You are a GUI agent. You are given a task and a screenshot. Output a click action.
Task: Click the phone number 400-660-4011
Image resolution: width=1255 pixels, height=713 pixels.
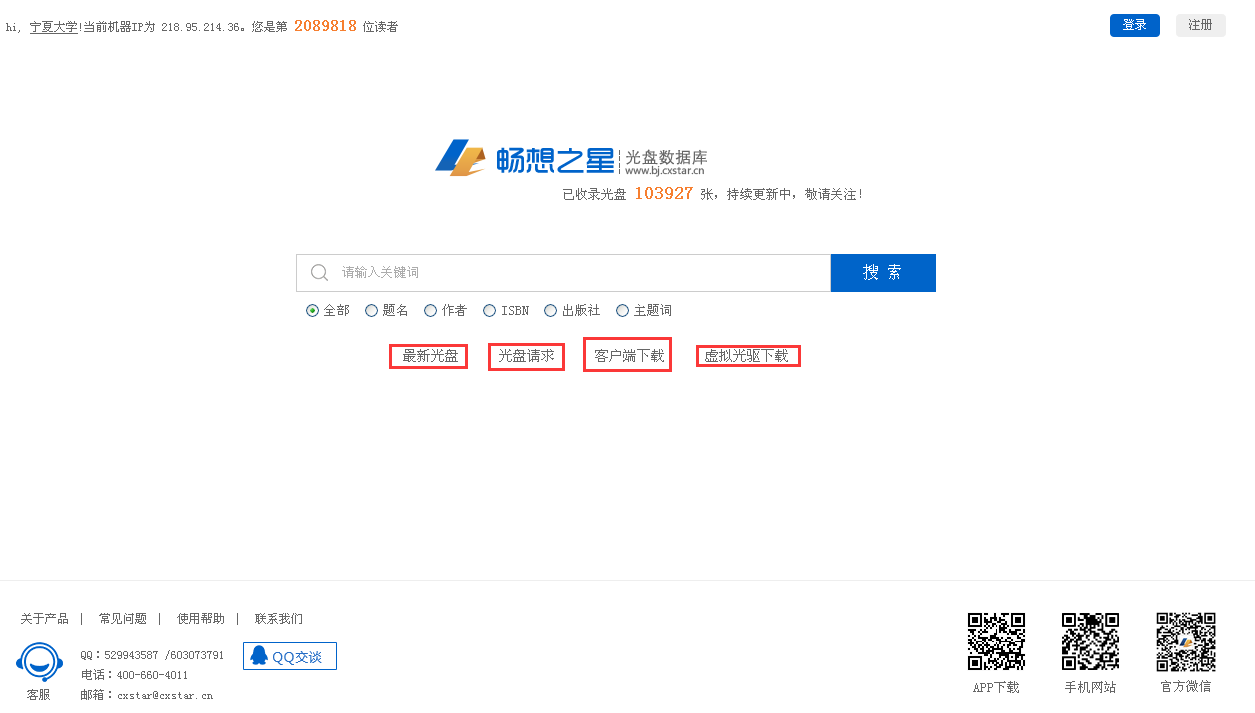pyautogui.click(x=152, y=675)
